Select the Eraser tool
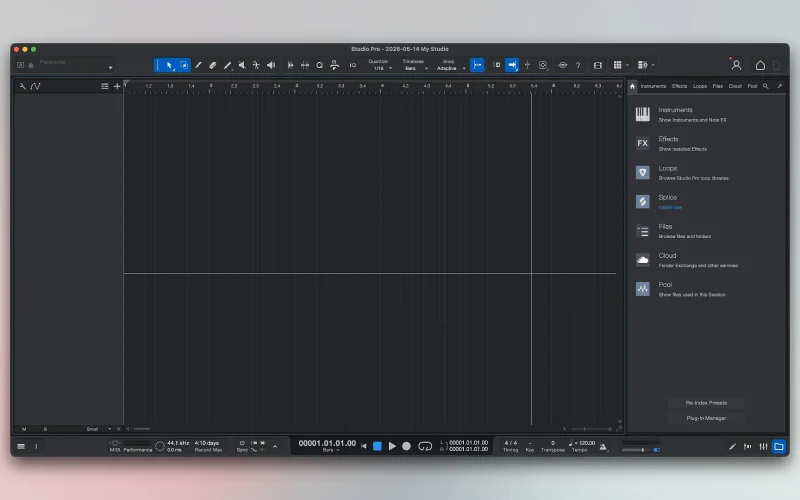This screenshot has height=500, width=800. [213, 65]
